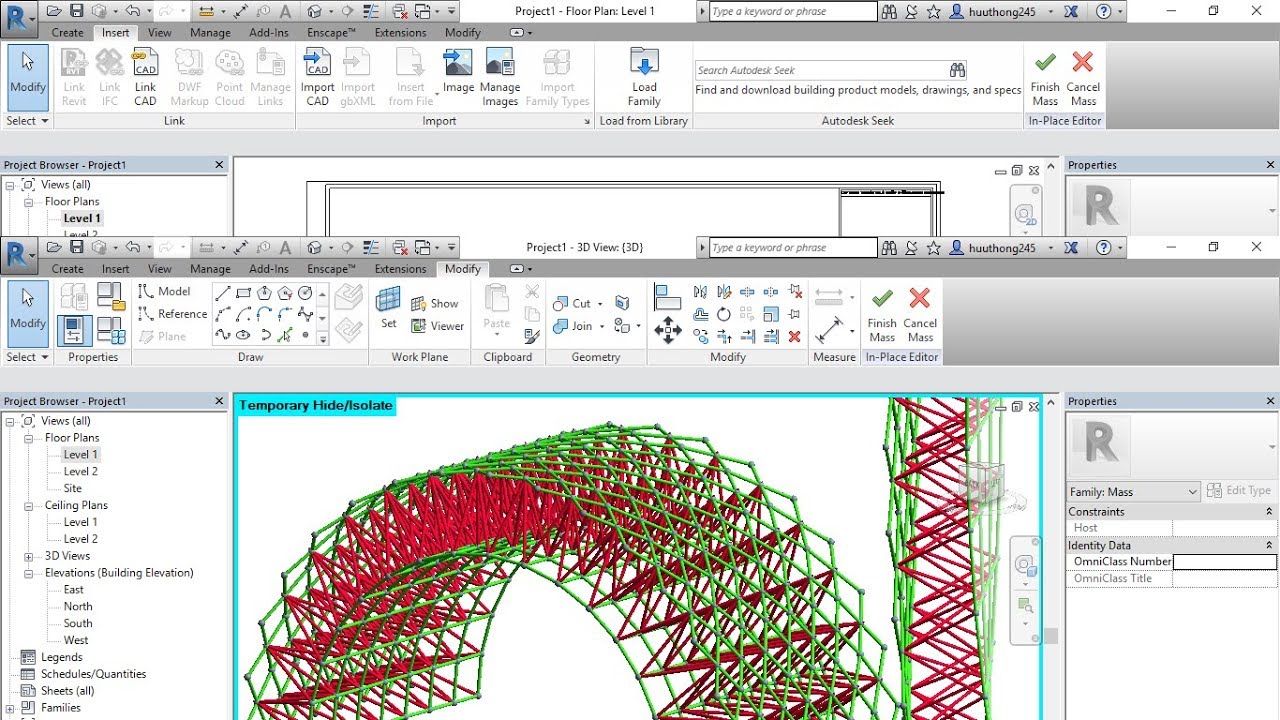This screenshot has height=720, width=1280.
Task: Collapse the Constraints section in Properties
Action: pos(1270,511)
